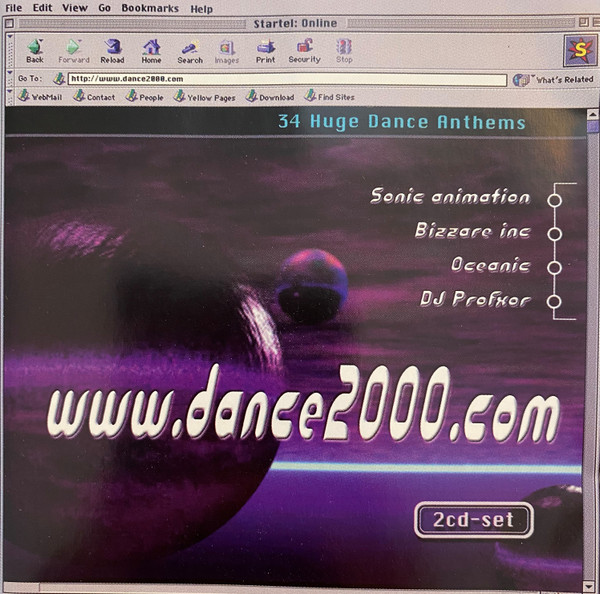Click the vertical scrollbar up arrow
Viewport: 600px width, 594px height.
[592, 114]
